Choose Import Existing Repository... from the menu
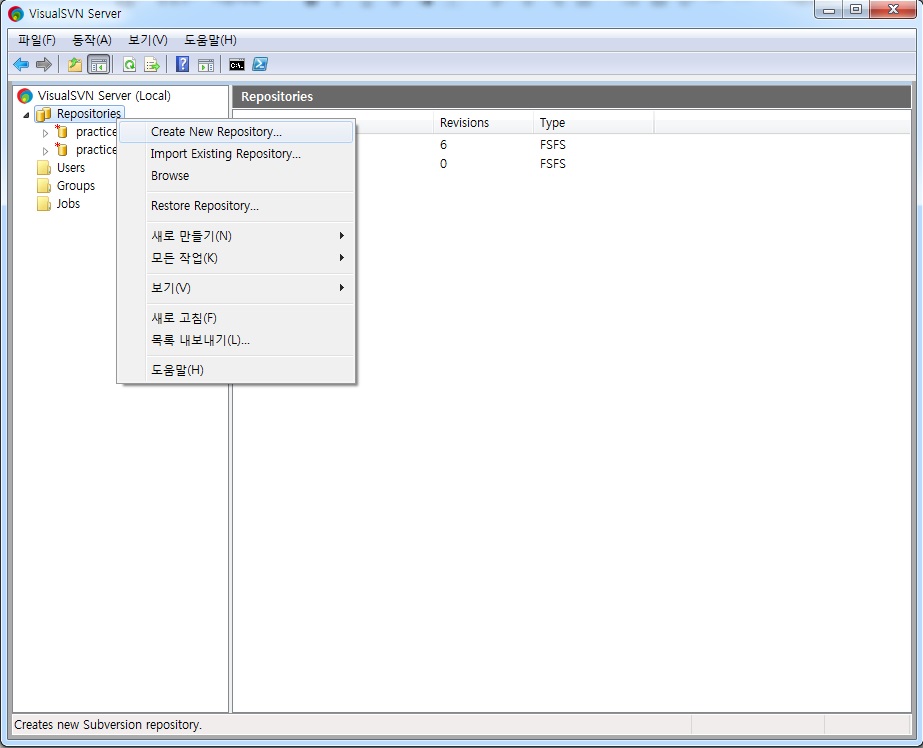The height and width of the screenshot is (748, 923). pos(236,154)
